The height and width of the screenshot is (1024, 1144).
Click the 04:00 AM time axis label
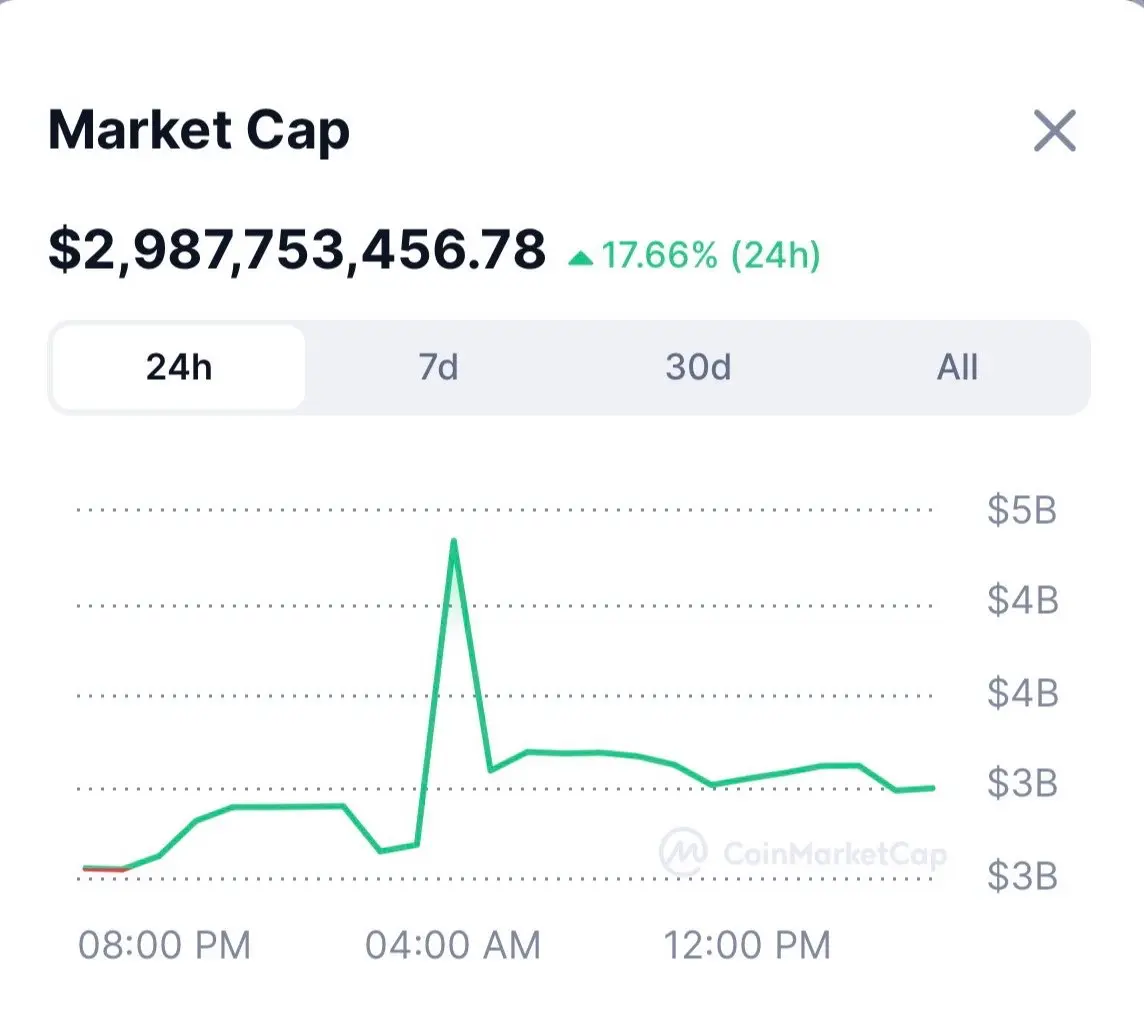point(453,944)
